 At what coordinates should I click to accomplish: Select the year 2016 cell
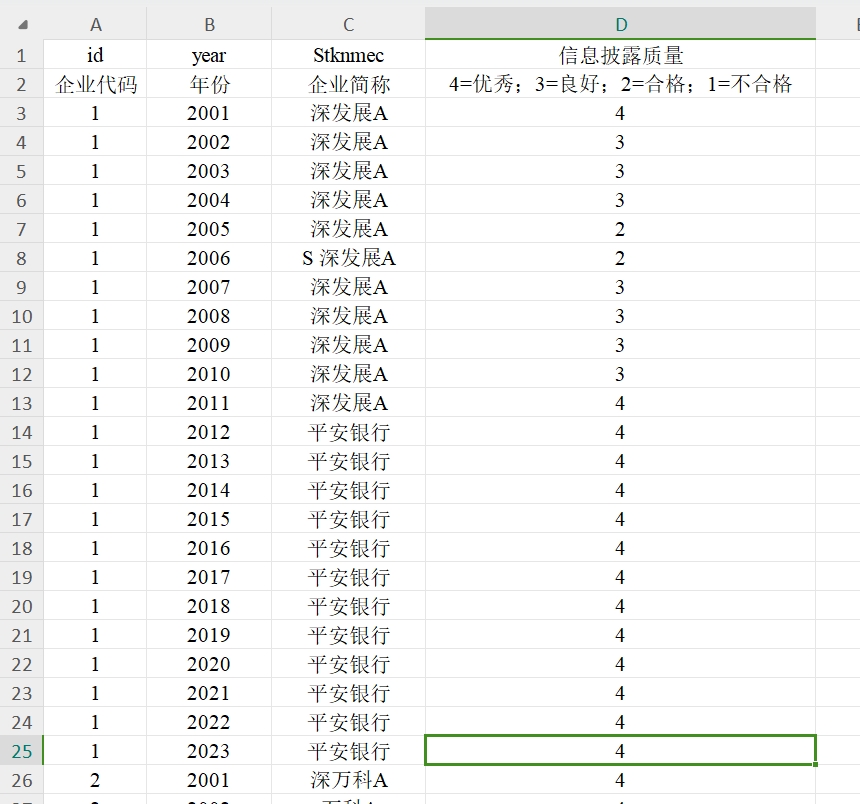pos(209,548)
